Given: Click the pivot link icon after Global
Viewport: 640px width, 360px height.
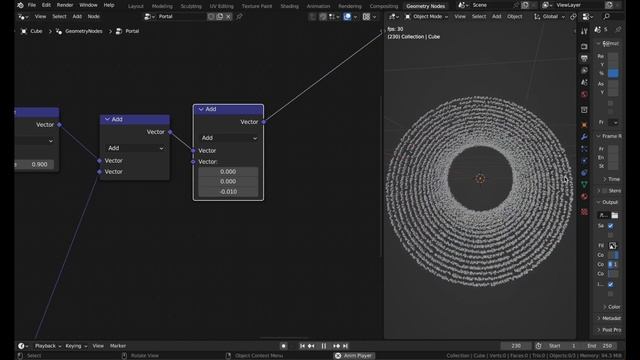Looking at the screenshot, I should [573, 17].
